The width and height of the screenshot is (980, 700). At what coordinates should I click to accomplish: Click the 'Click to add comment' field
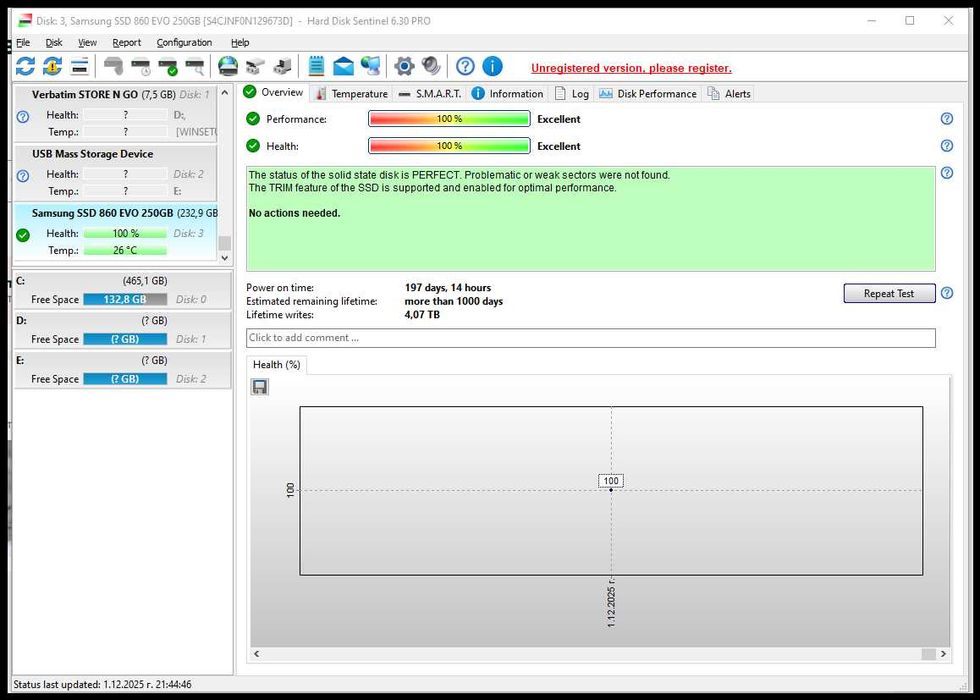(x=591, y=338)
